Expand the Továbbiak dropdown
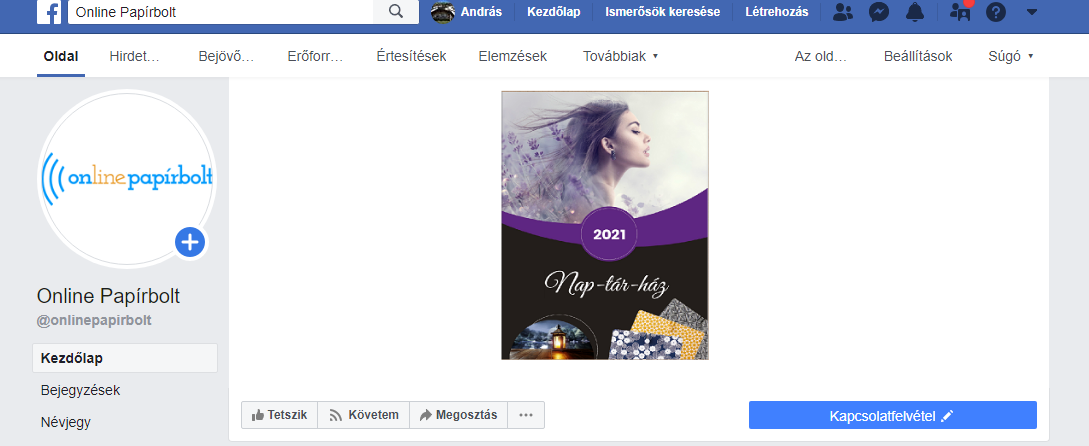 [x=620, y=56]
